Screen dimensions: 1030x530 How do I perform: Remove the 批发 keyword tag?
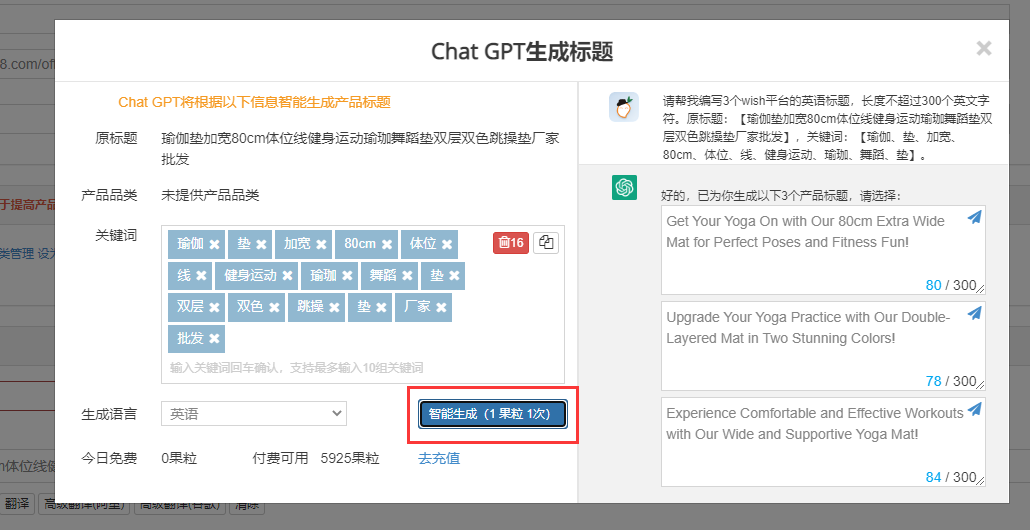[x=214, y=339]
